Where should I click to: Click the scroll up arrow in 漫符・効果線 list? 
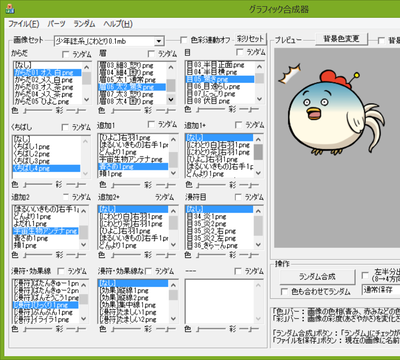84,285
